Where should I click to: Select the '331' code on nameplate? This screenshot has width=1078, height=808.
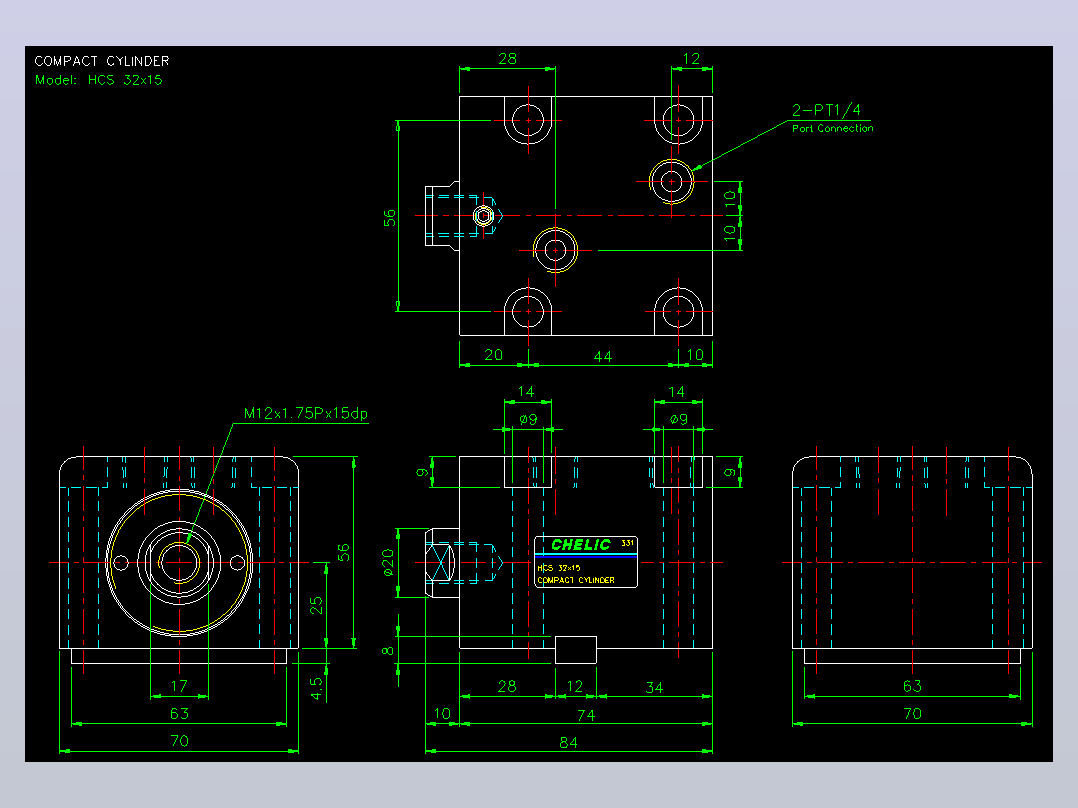click(627, 543)
